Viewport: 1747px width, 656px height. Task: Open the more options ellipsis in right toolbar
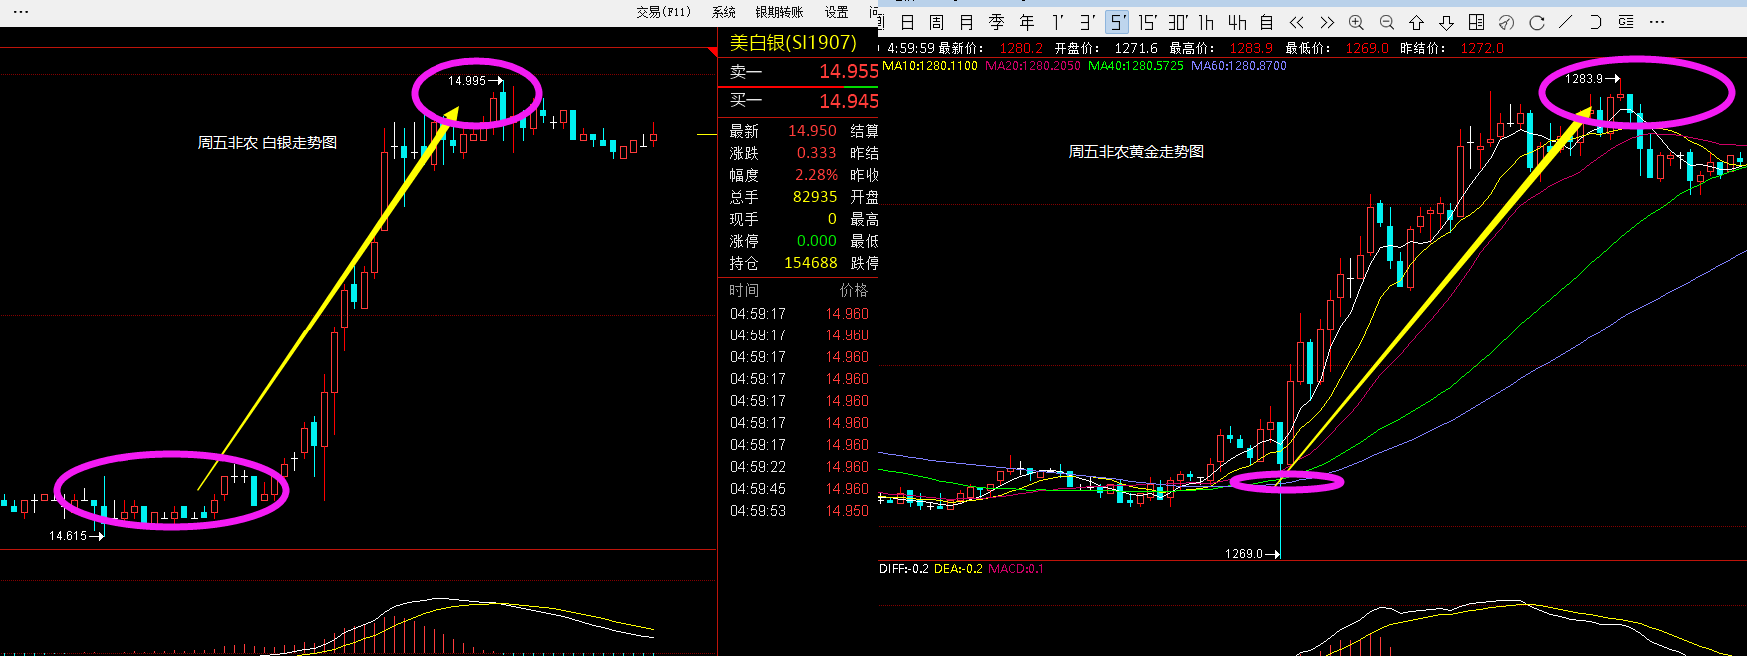[x=1657, y=22]
